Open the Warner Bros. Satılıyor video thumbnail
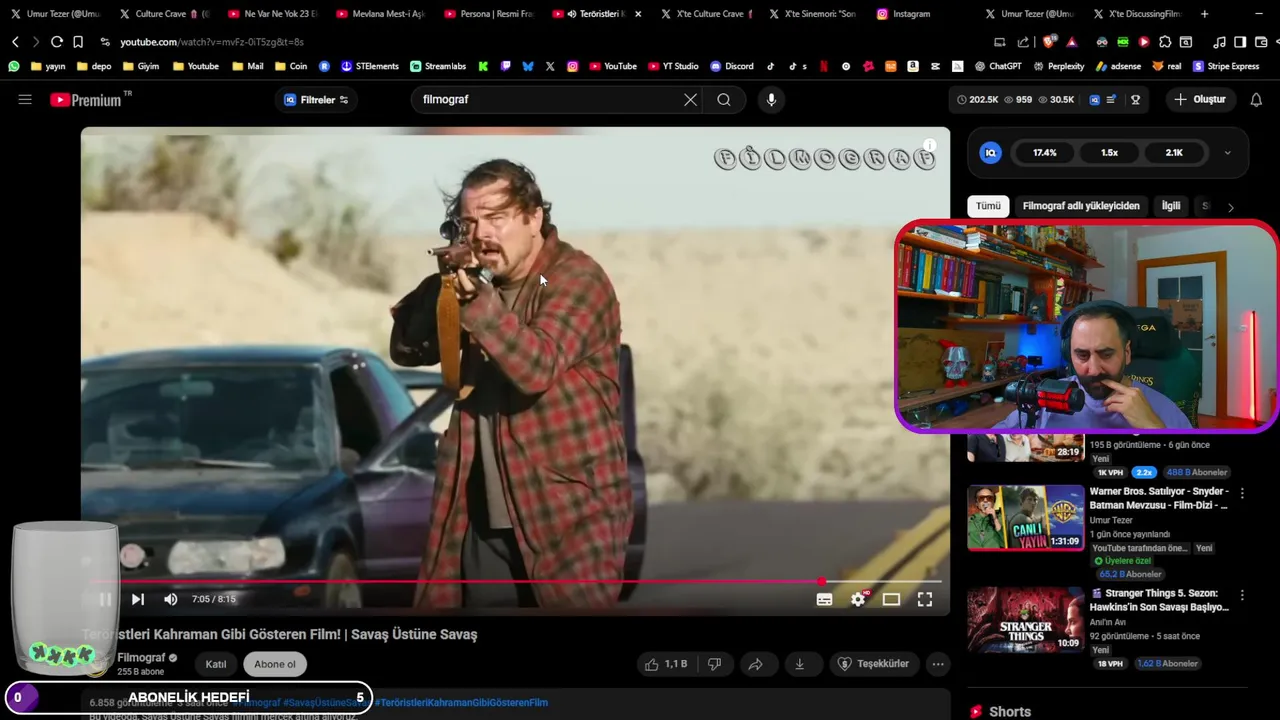 coord(1025,518)
